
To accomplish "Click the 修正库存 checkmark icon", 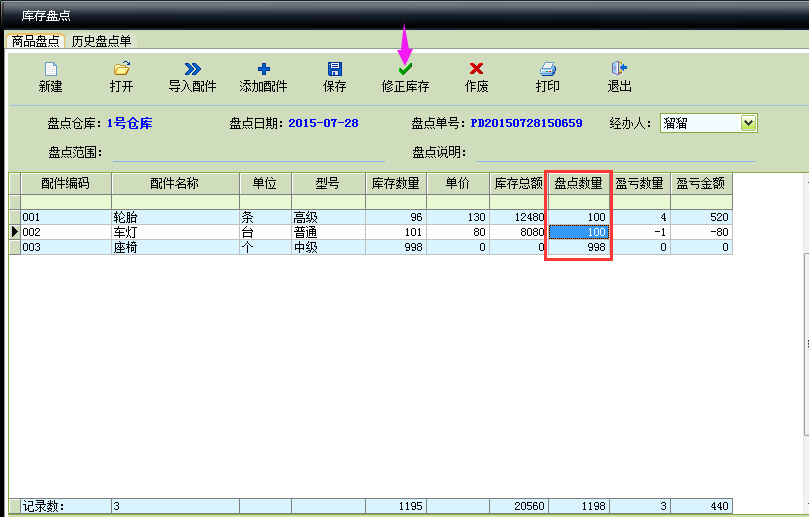I will [406, 69].
